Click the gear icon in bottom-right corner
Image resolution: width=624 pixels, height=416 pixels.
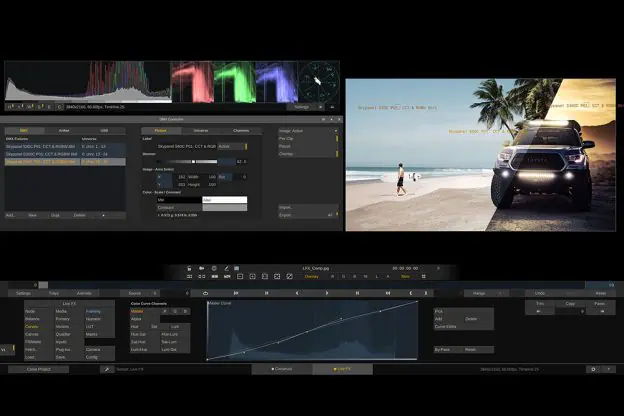coord(593,369)
